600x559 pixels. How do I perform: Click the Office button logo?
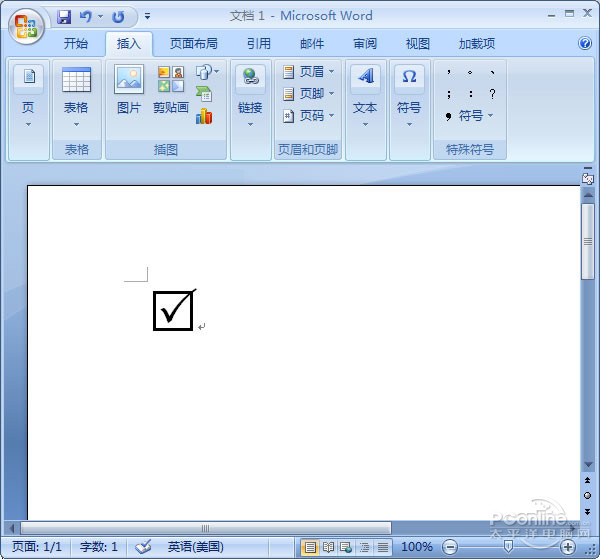pyautogui.click(x=27, y=25)
